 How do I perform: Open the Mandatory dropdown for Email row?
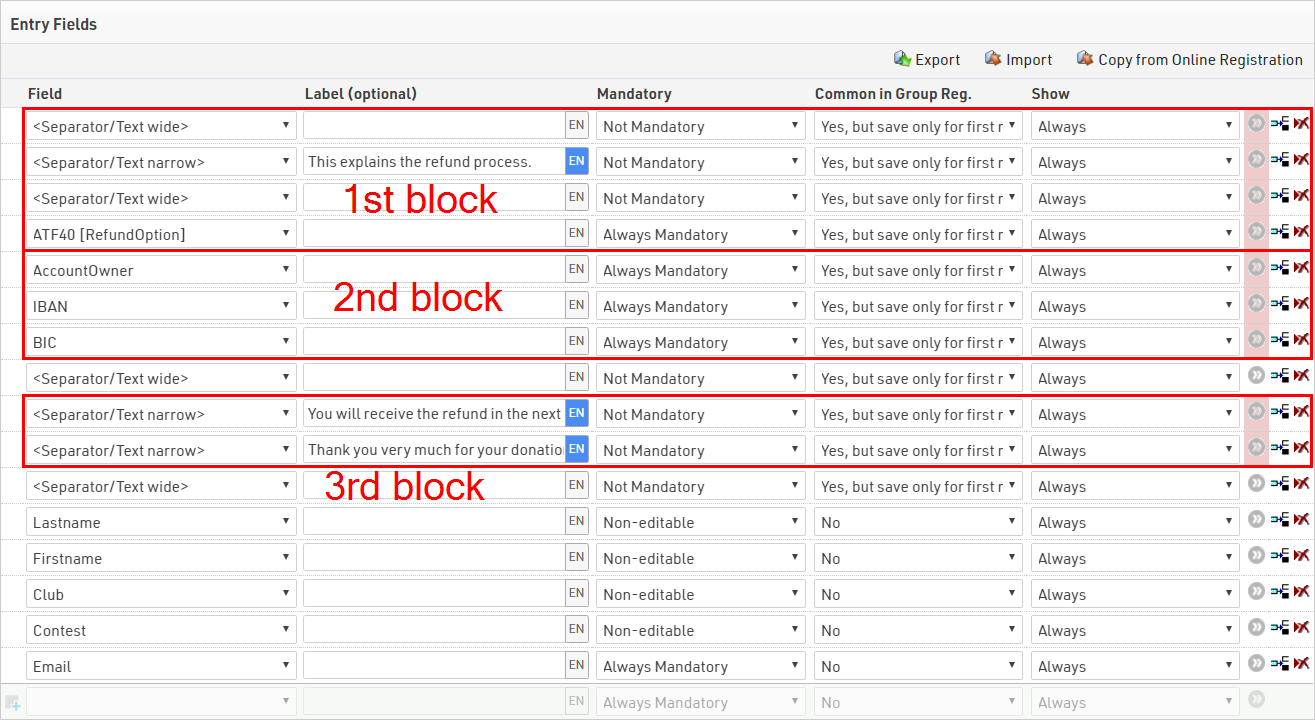point(701,666)
